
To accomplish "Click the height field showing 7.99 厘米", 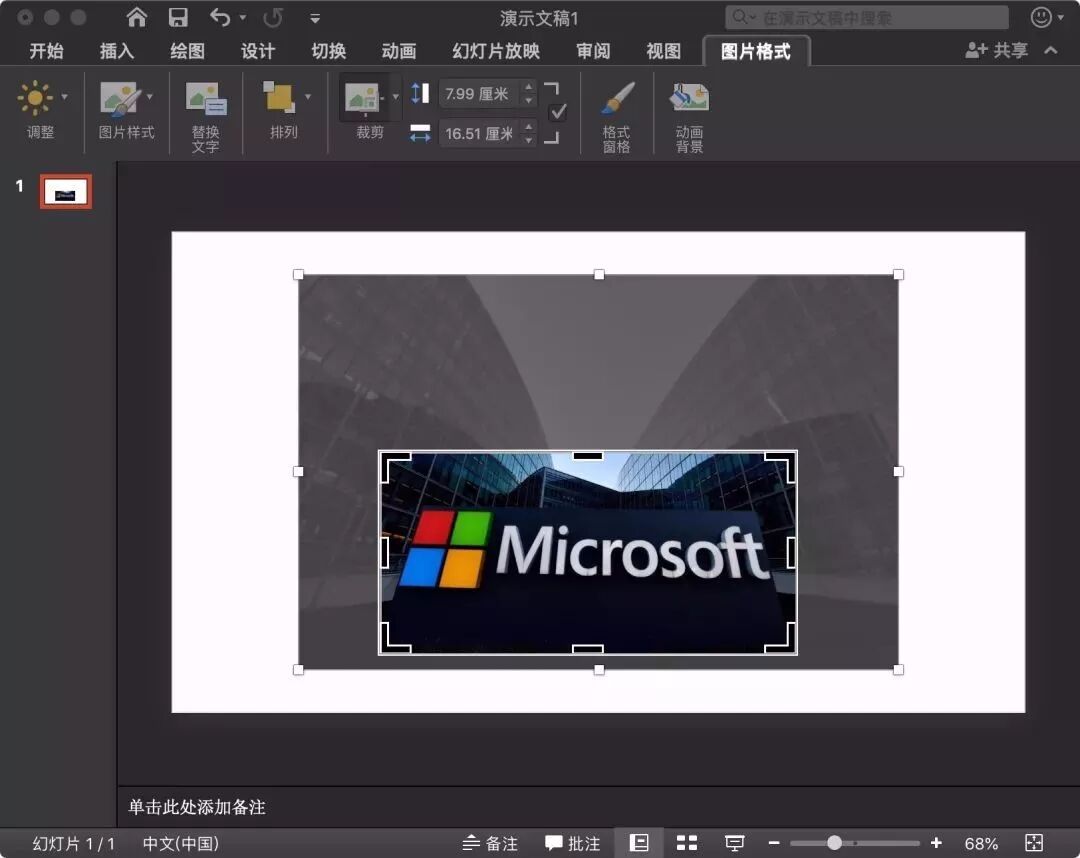I will [479, 94].
